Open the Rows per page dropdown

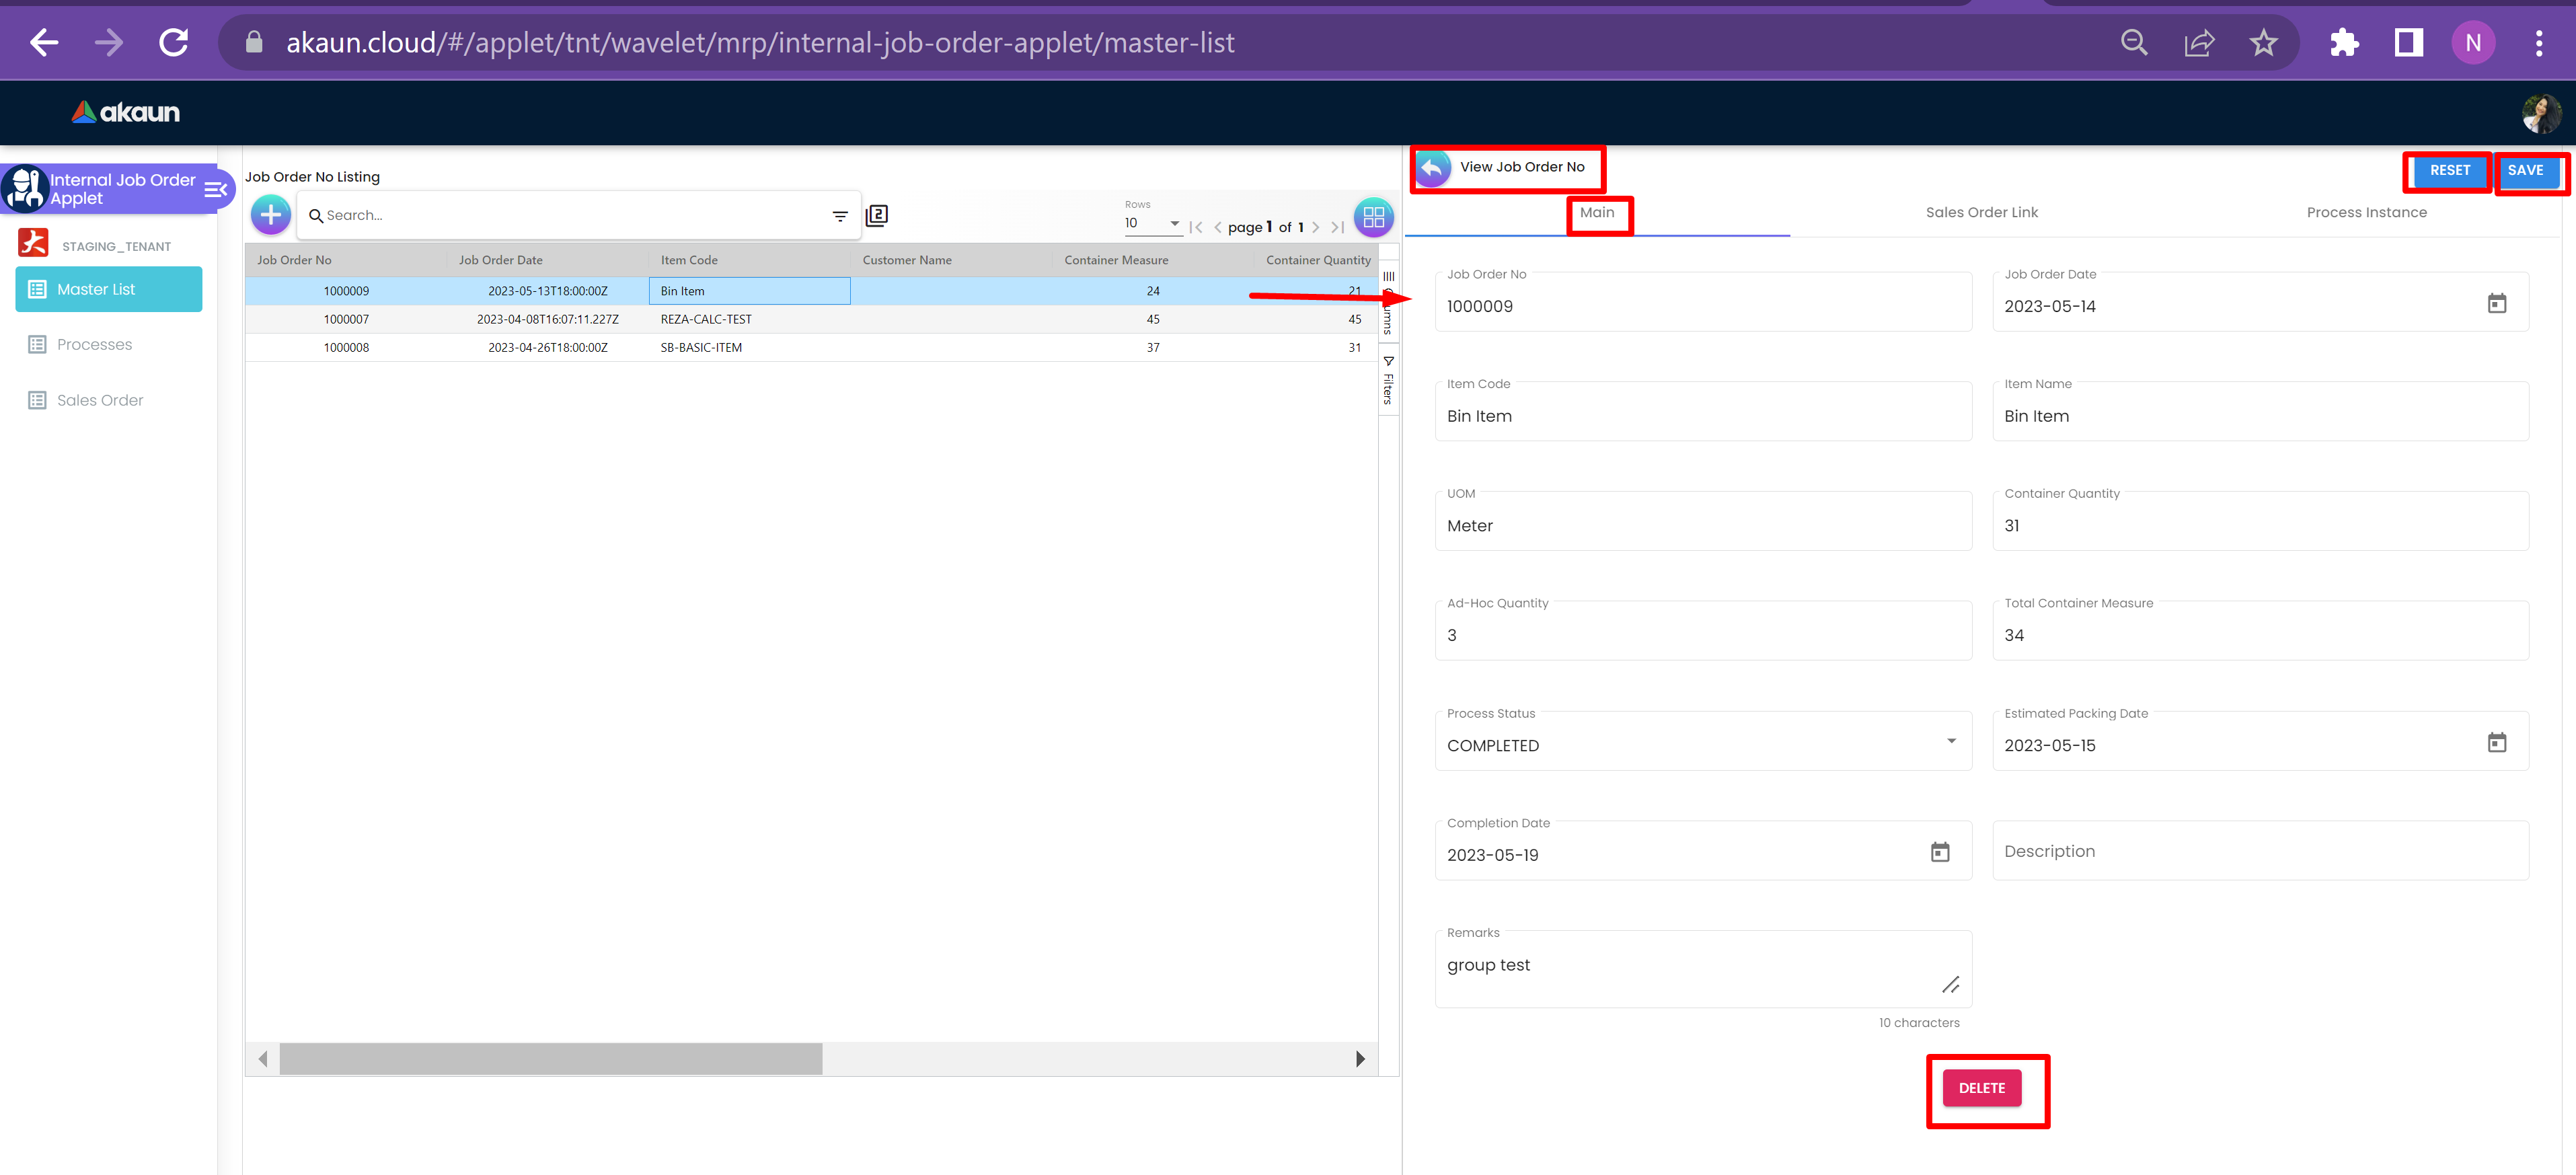tap(1152, 223)
